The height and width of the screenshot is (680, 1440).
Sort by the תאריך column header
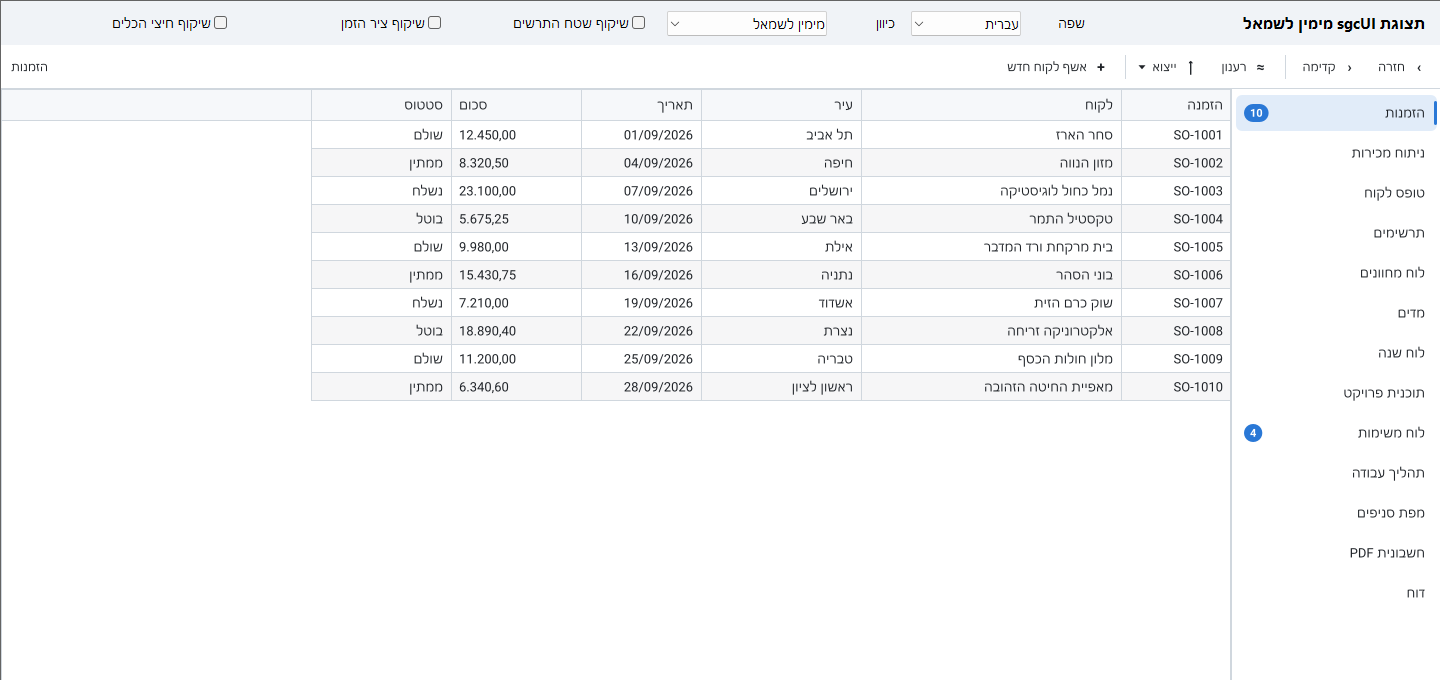coord(642,105)
